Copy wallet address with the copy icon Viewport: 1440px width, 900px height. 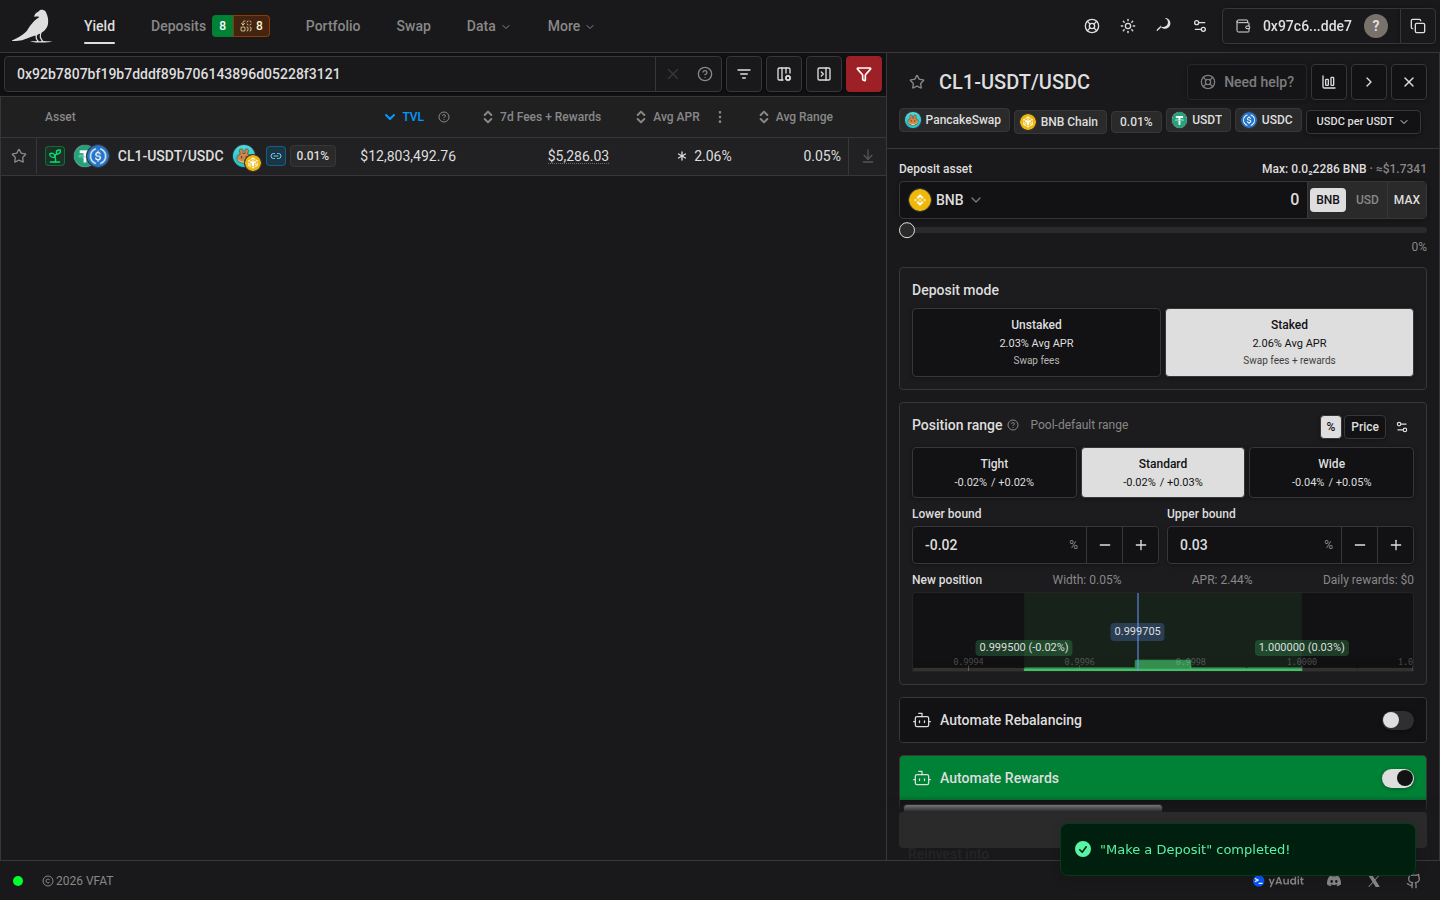tap(1418, 26)
